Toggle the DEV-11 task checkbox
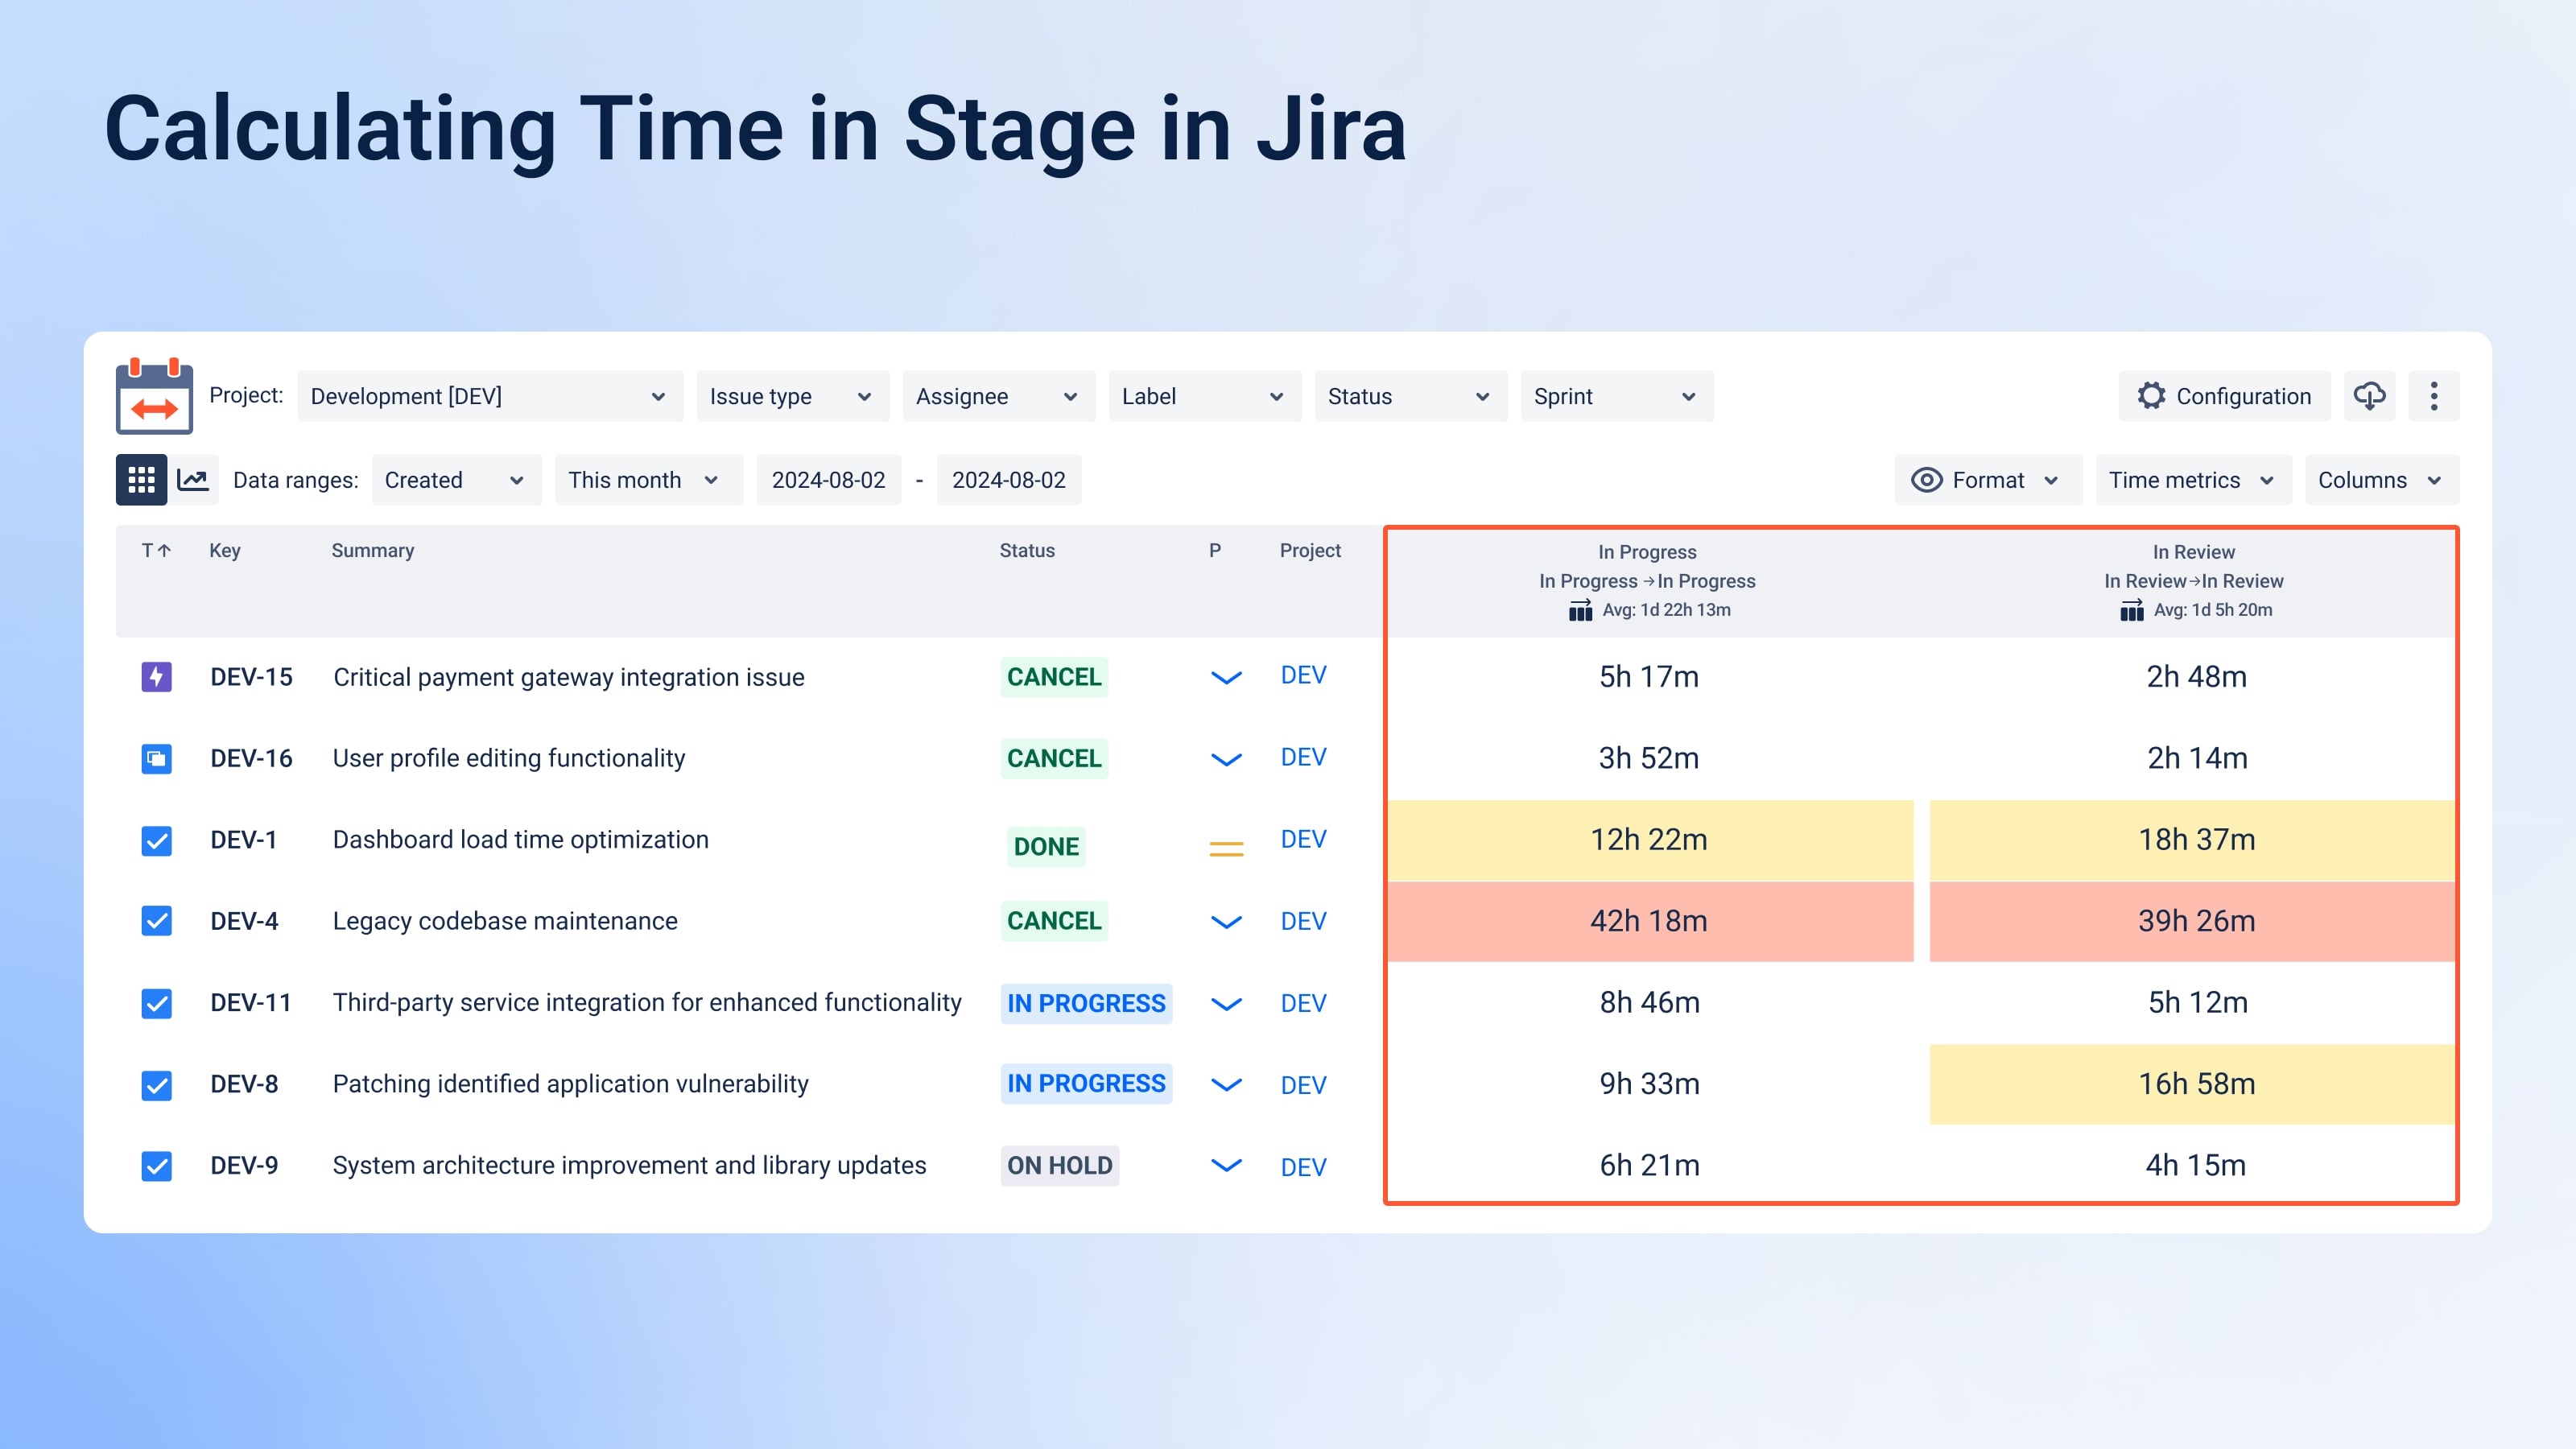The height and width of the screenshot is (1449, 2576). [156, 1003]
